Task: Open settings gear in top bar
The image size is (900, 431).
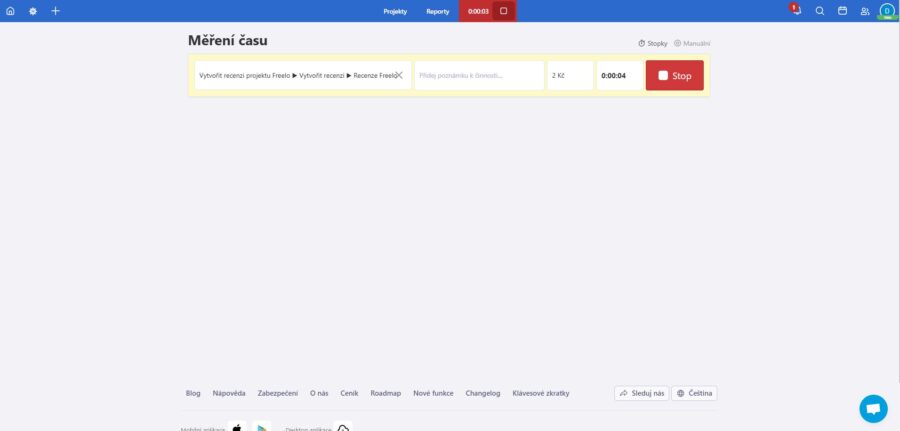Action: [33, 11]
